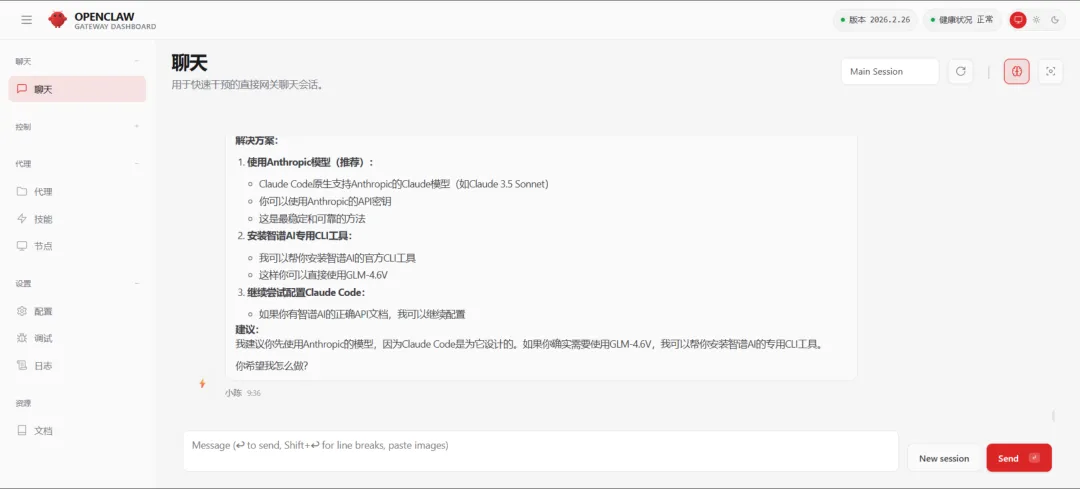This screenshot has height=489, width=1080.
Task: Collapse the sidebar with the hamburger icon
Action: point(27,20)
